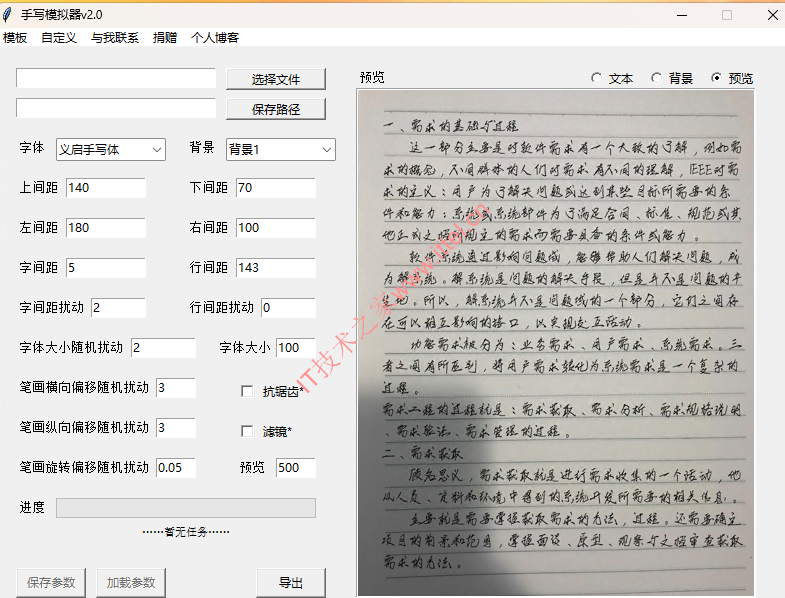Click the 导出 export button
Image resolution: width=785 pixels, height=598 pixels.
pos(291,582)
